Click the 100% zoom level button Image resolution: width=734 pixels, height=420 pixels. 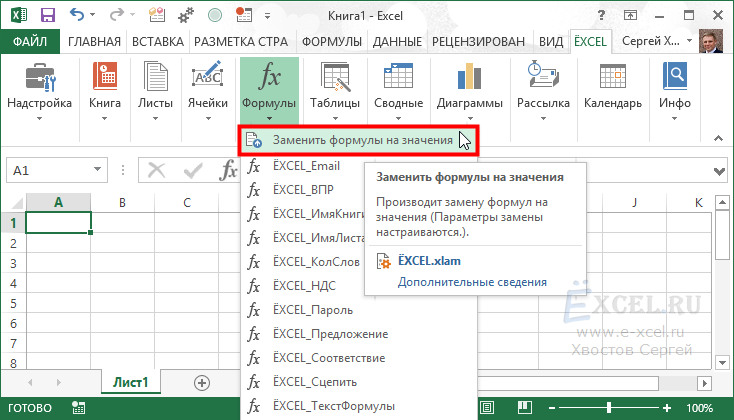(699, 408)
